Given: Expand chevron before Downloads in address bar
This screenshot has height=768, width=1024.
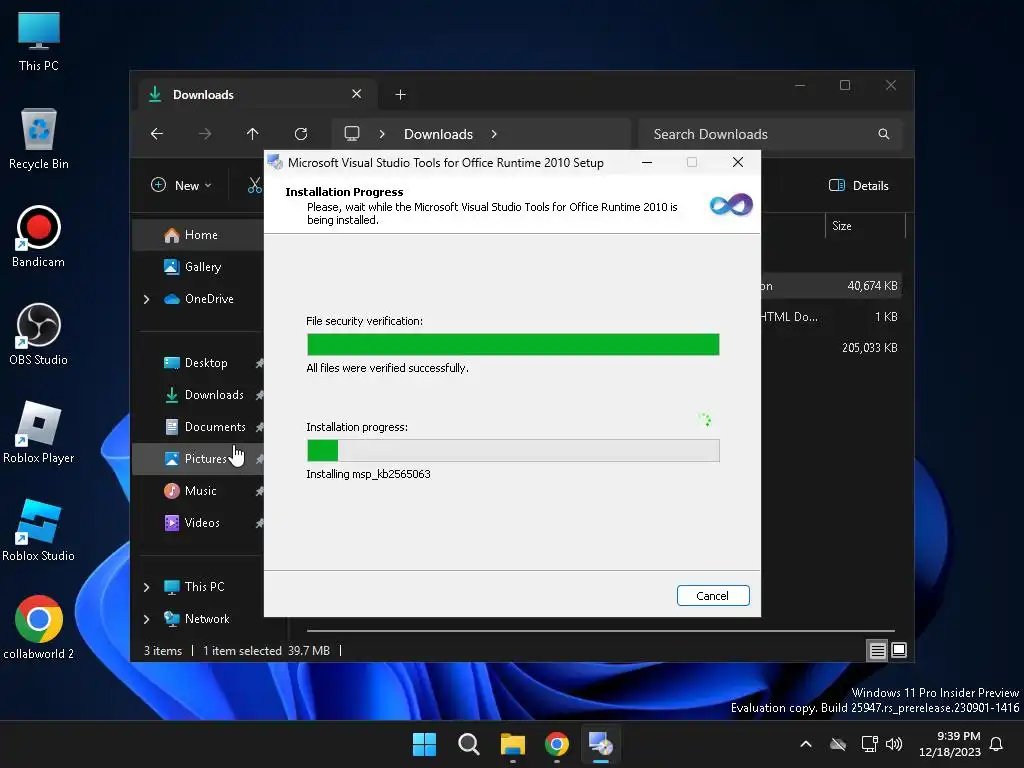Looking at the screenshot, I should tap(382, 134).
